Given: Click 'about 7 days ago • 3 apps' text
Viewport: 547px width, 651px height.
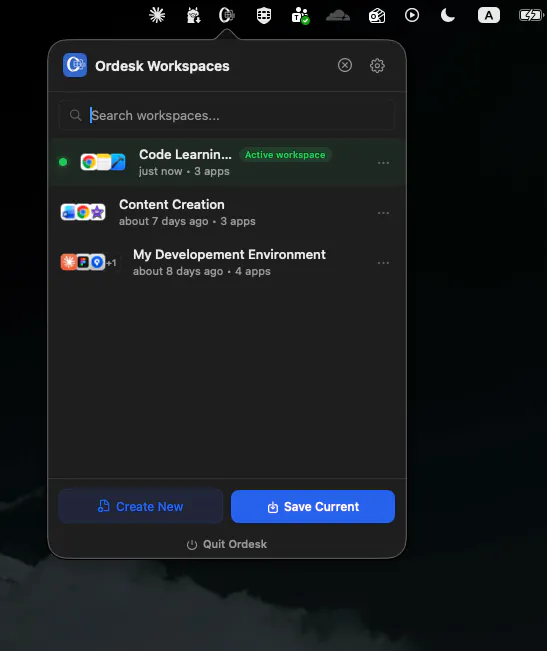Looking at the screenshot, I should click(x=187, y=221).
